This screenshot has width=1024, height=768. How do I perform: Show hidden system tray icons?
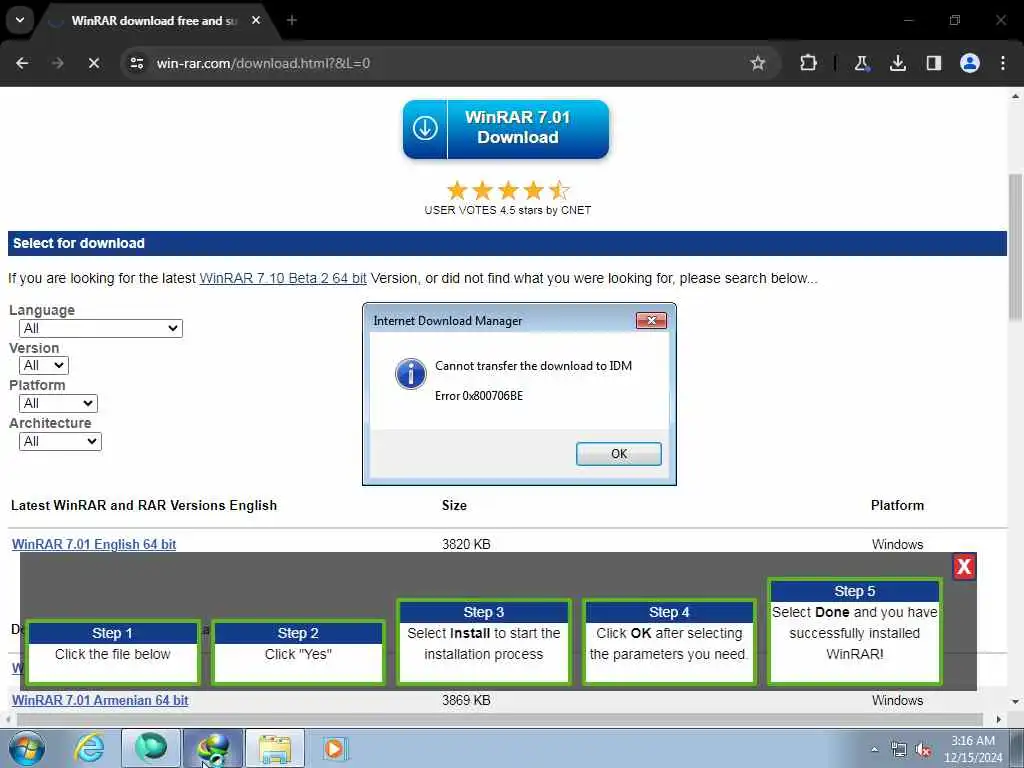click(x=874, y=749)
